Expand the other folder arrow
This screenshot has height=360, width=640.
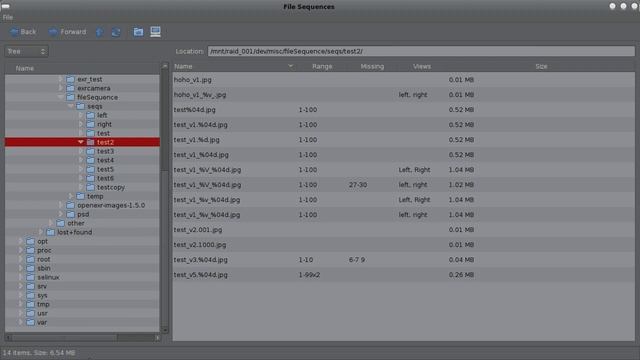pos(51,223)
